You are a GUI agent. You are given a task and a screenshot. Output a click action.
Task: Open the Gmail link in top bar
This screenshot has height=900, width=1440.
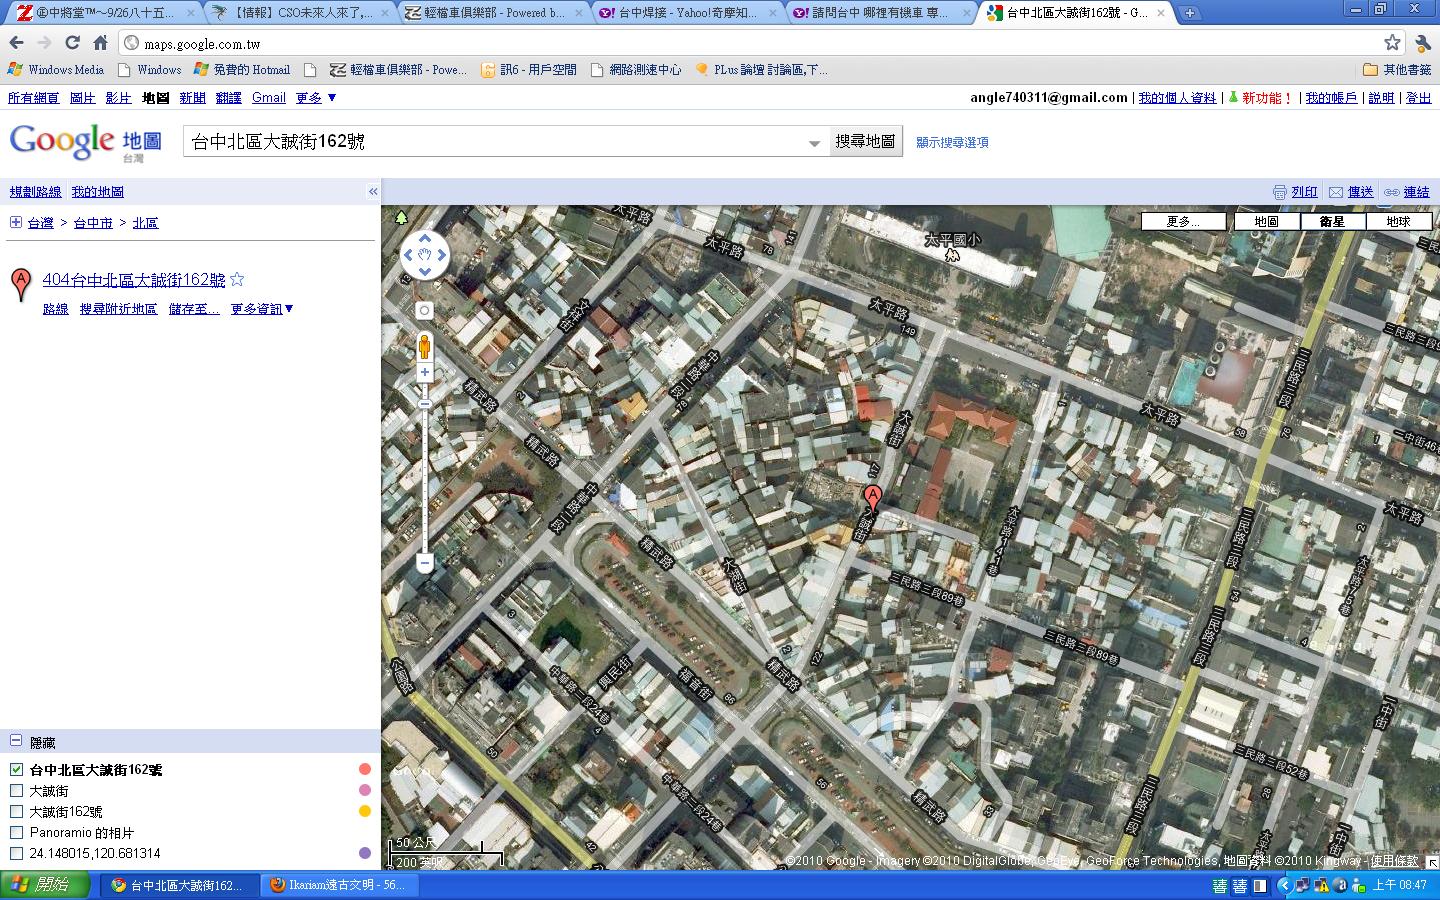tap(269, 97)
